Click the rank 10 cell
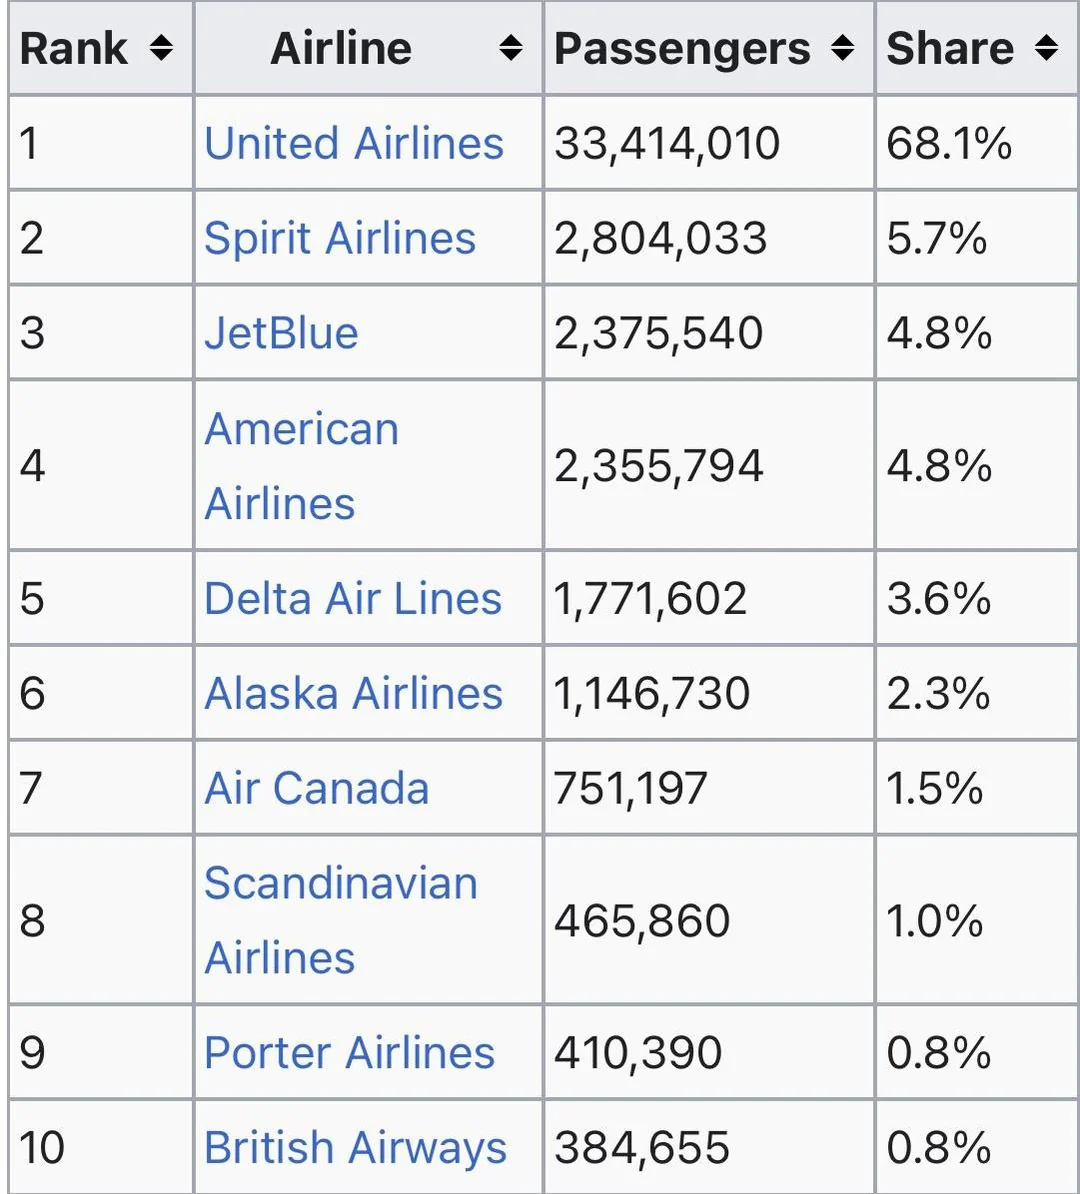This screenshot has width=1080, height=1194. (42, 1147)
